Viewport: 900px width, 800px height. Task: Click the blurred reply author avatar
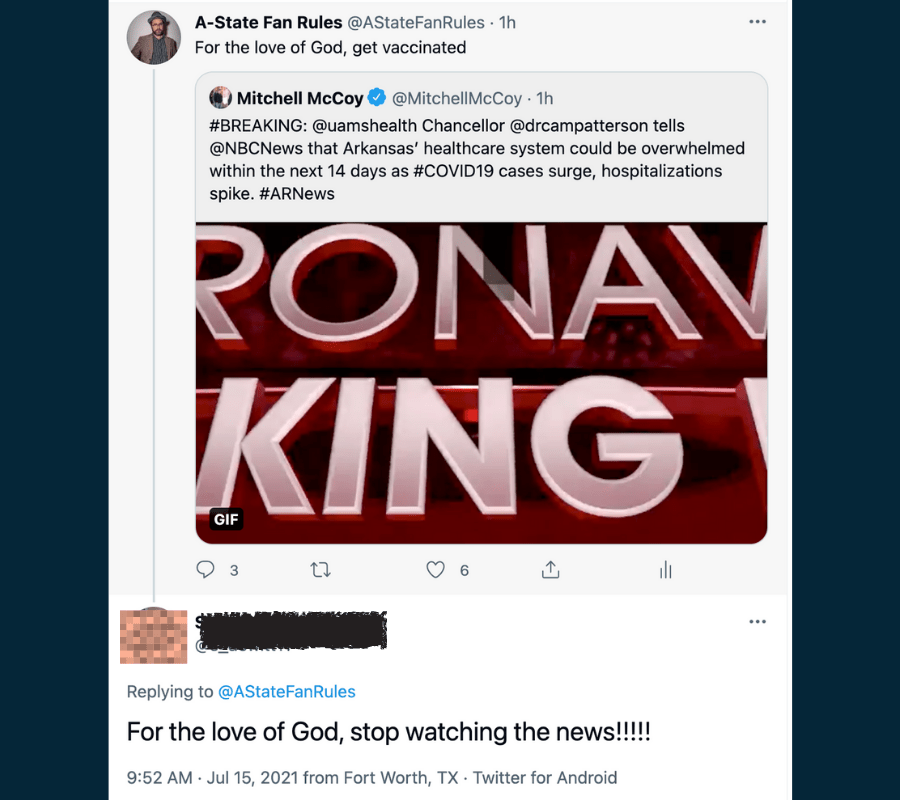tap(153, 636)
